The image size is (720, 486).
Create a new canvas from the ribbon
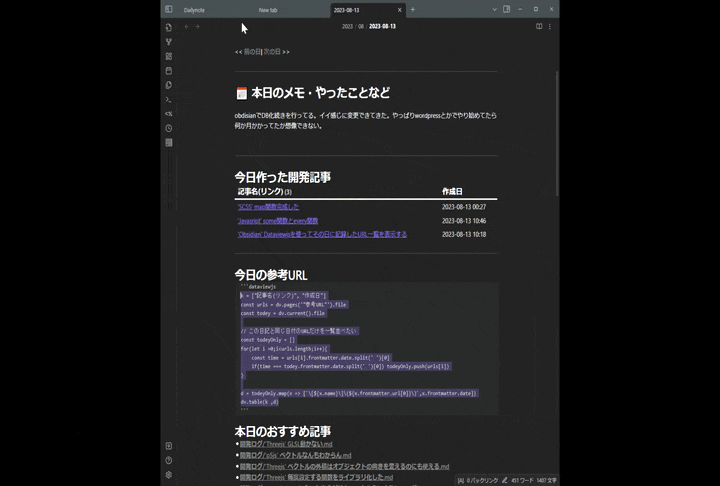pos(169,56)
